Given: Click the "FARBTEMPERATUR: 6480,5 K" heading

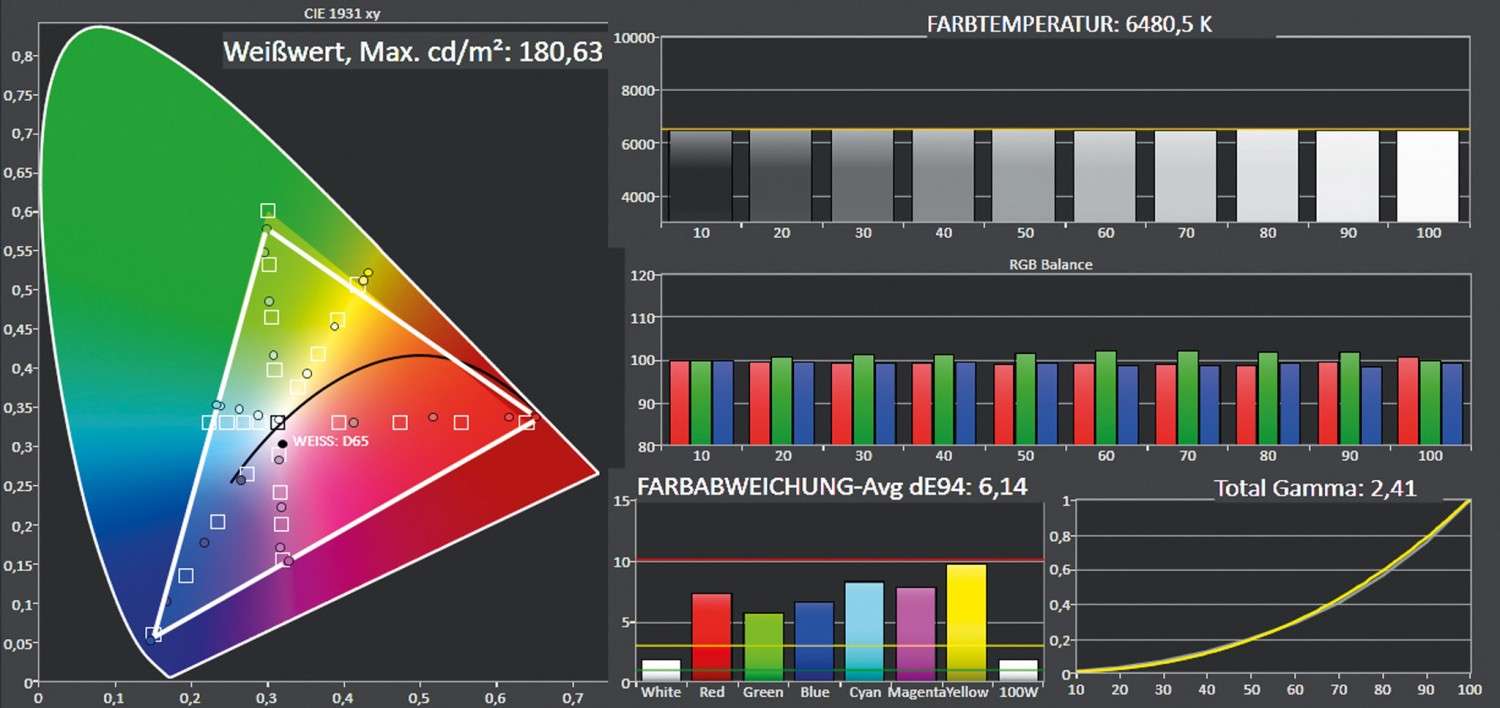Looking at the screenshot, I should click(x=1069, y=24).
